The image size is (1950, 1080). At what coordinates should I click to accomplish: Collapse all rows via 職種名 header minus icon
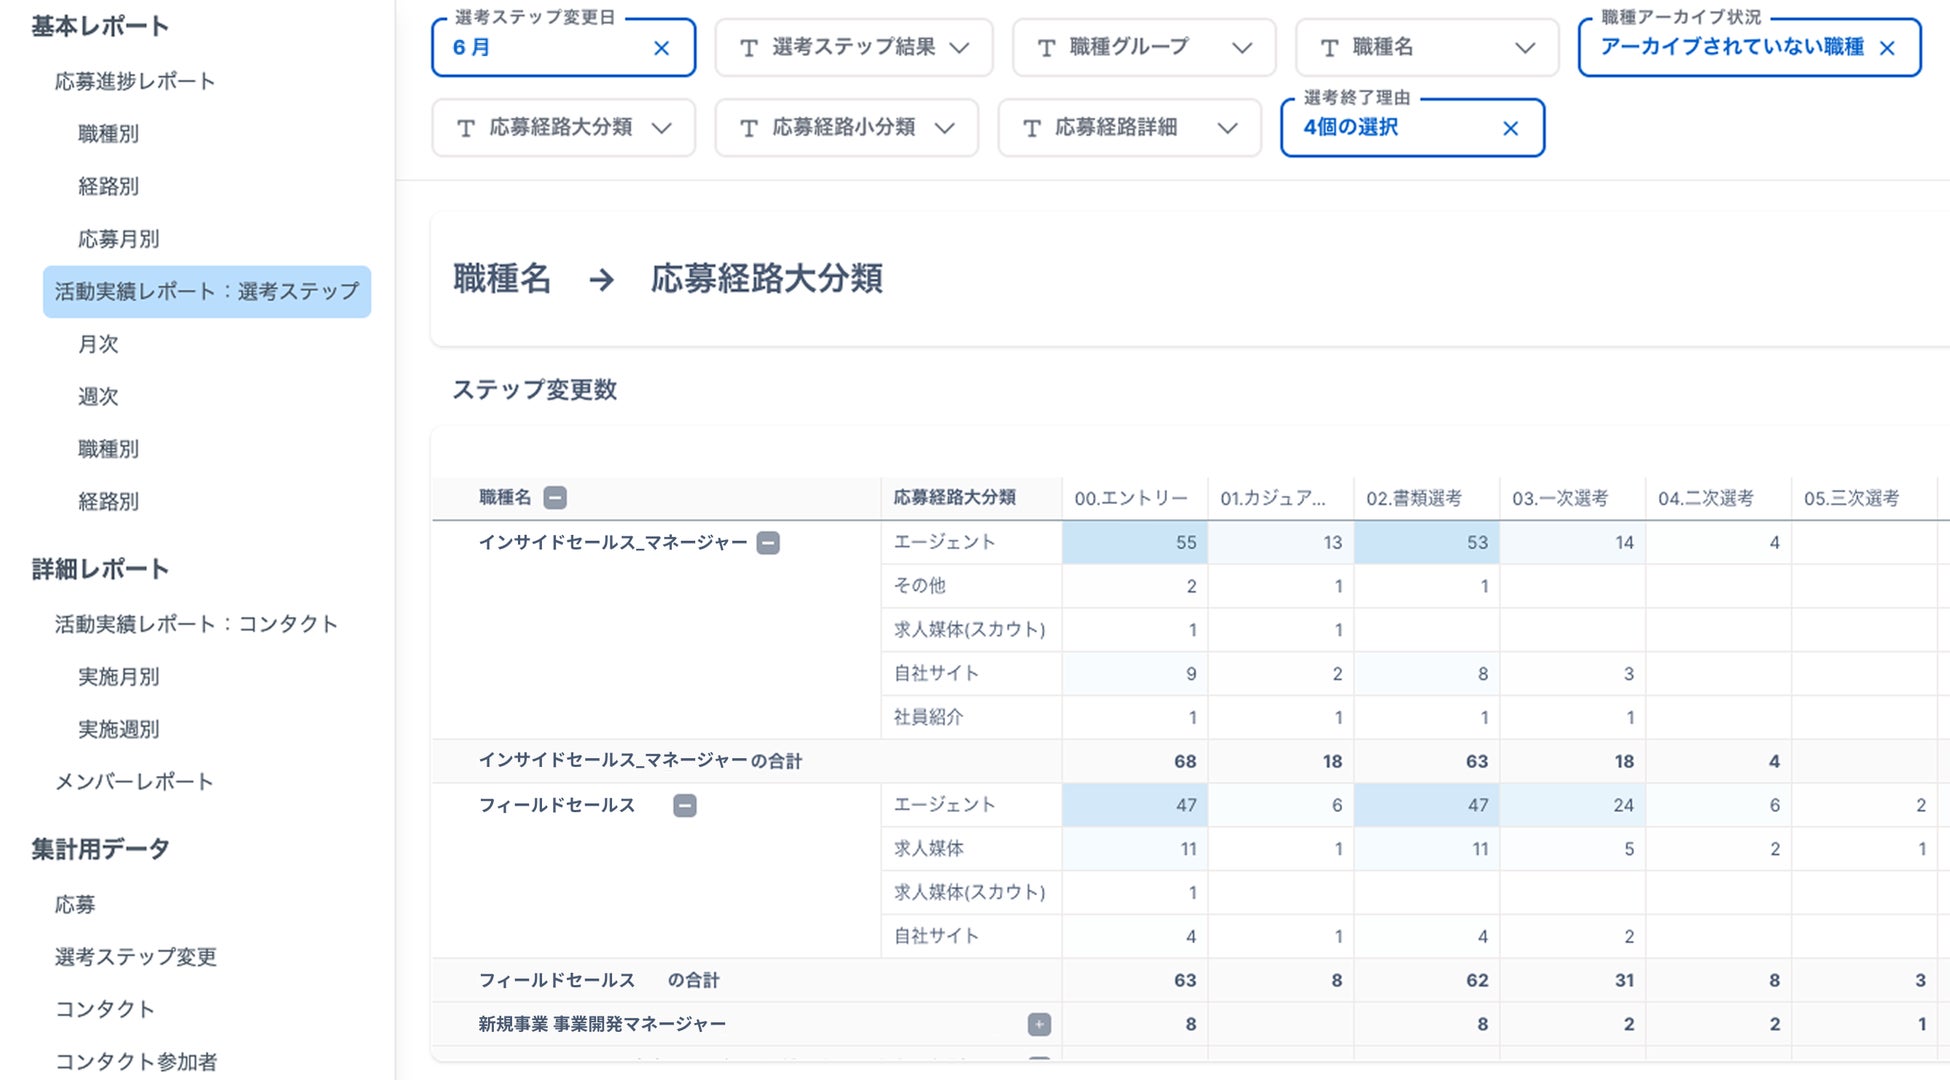(x=555, y=497)
